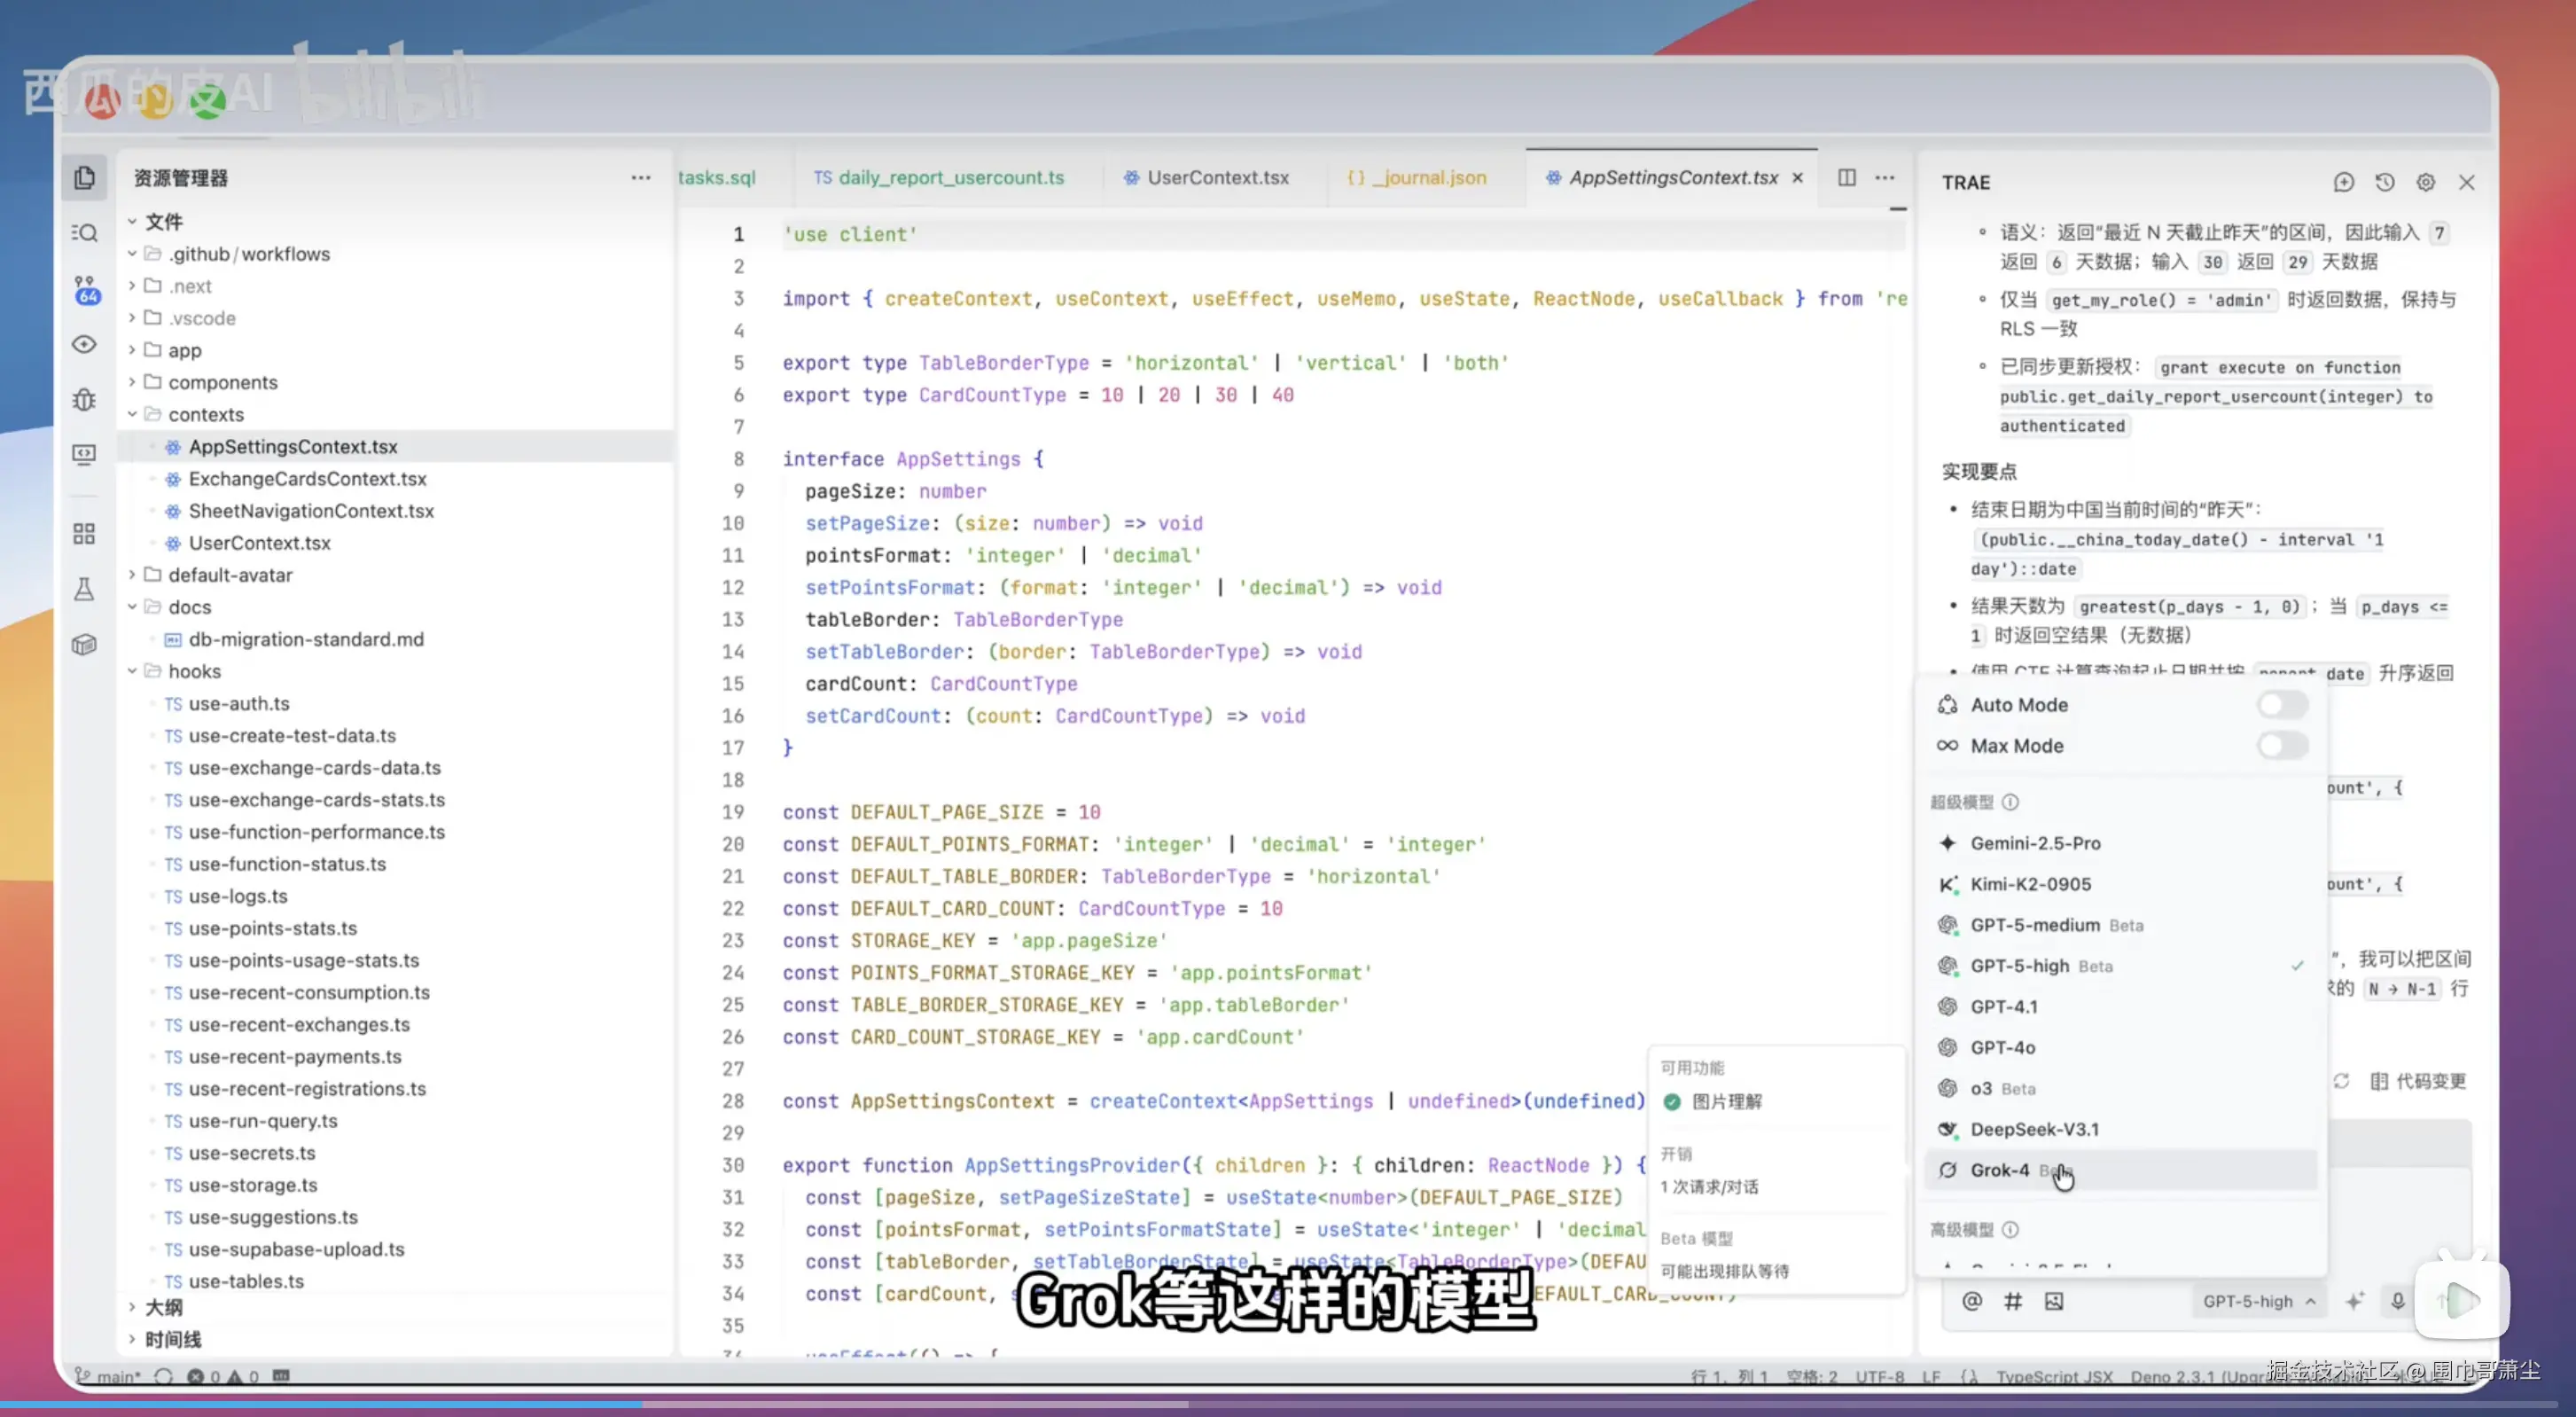
Task: Open the Run and Debug bug icon
Action: (84, 399)
